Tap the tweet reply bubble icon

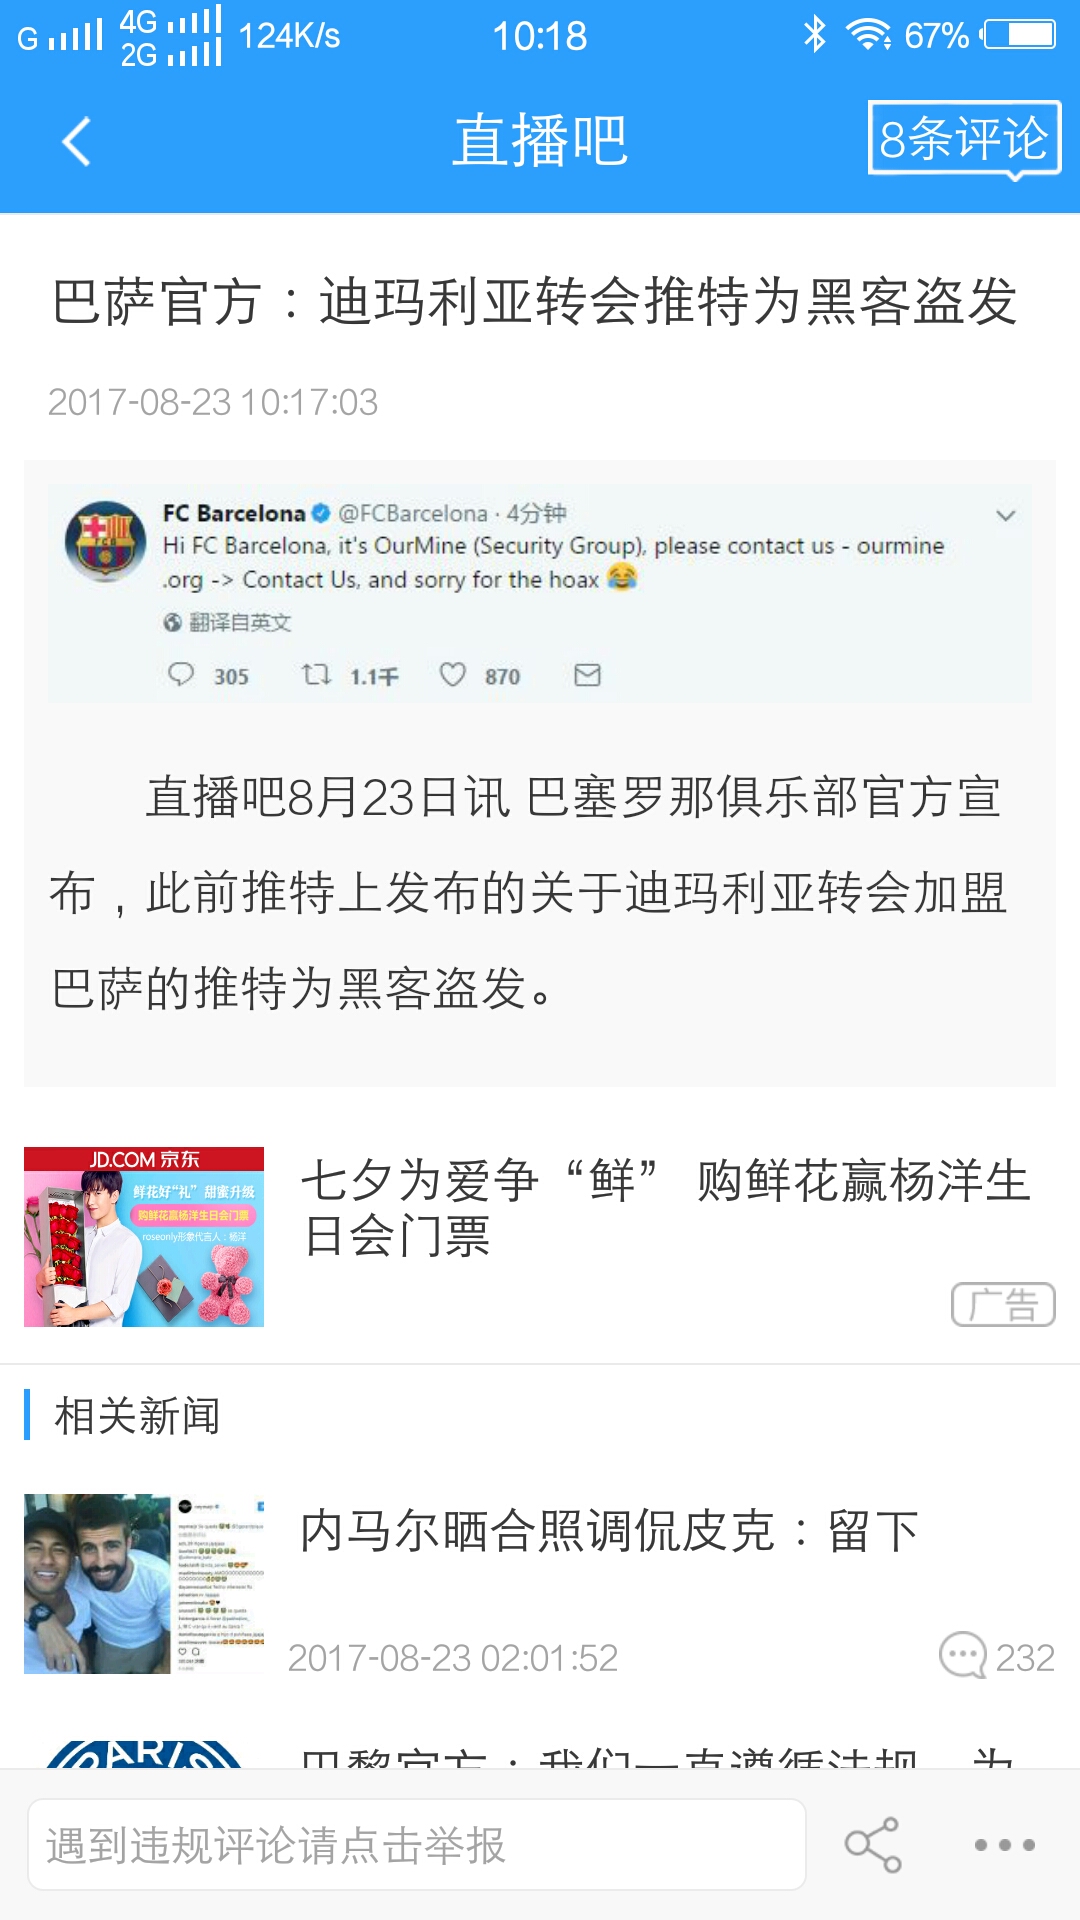tap(181, 675)
